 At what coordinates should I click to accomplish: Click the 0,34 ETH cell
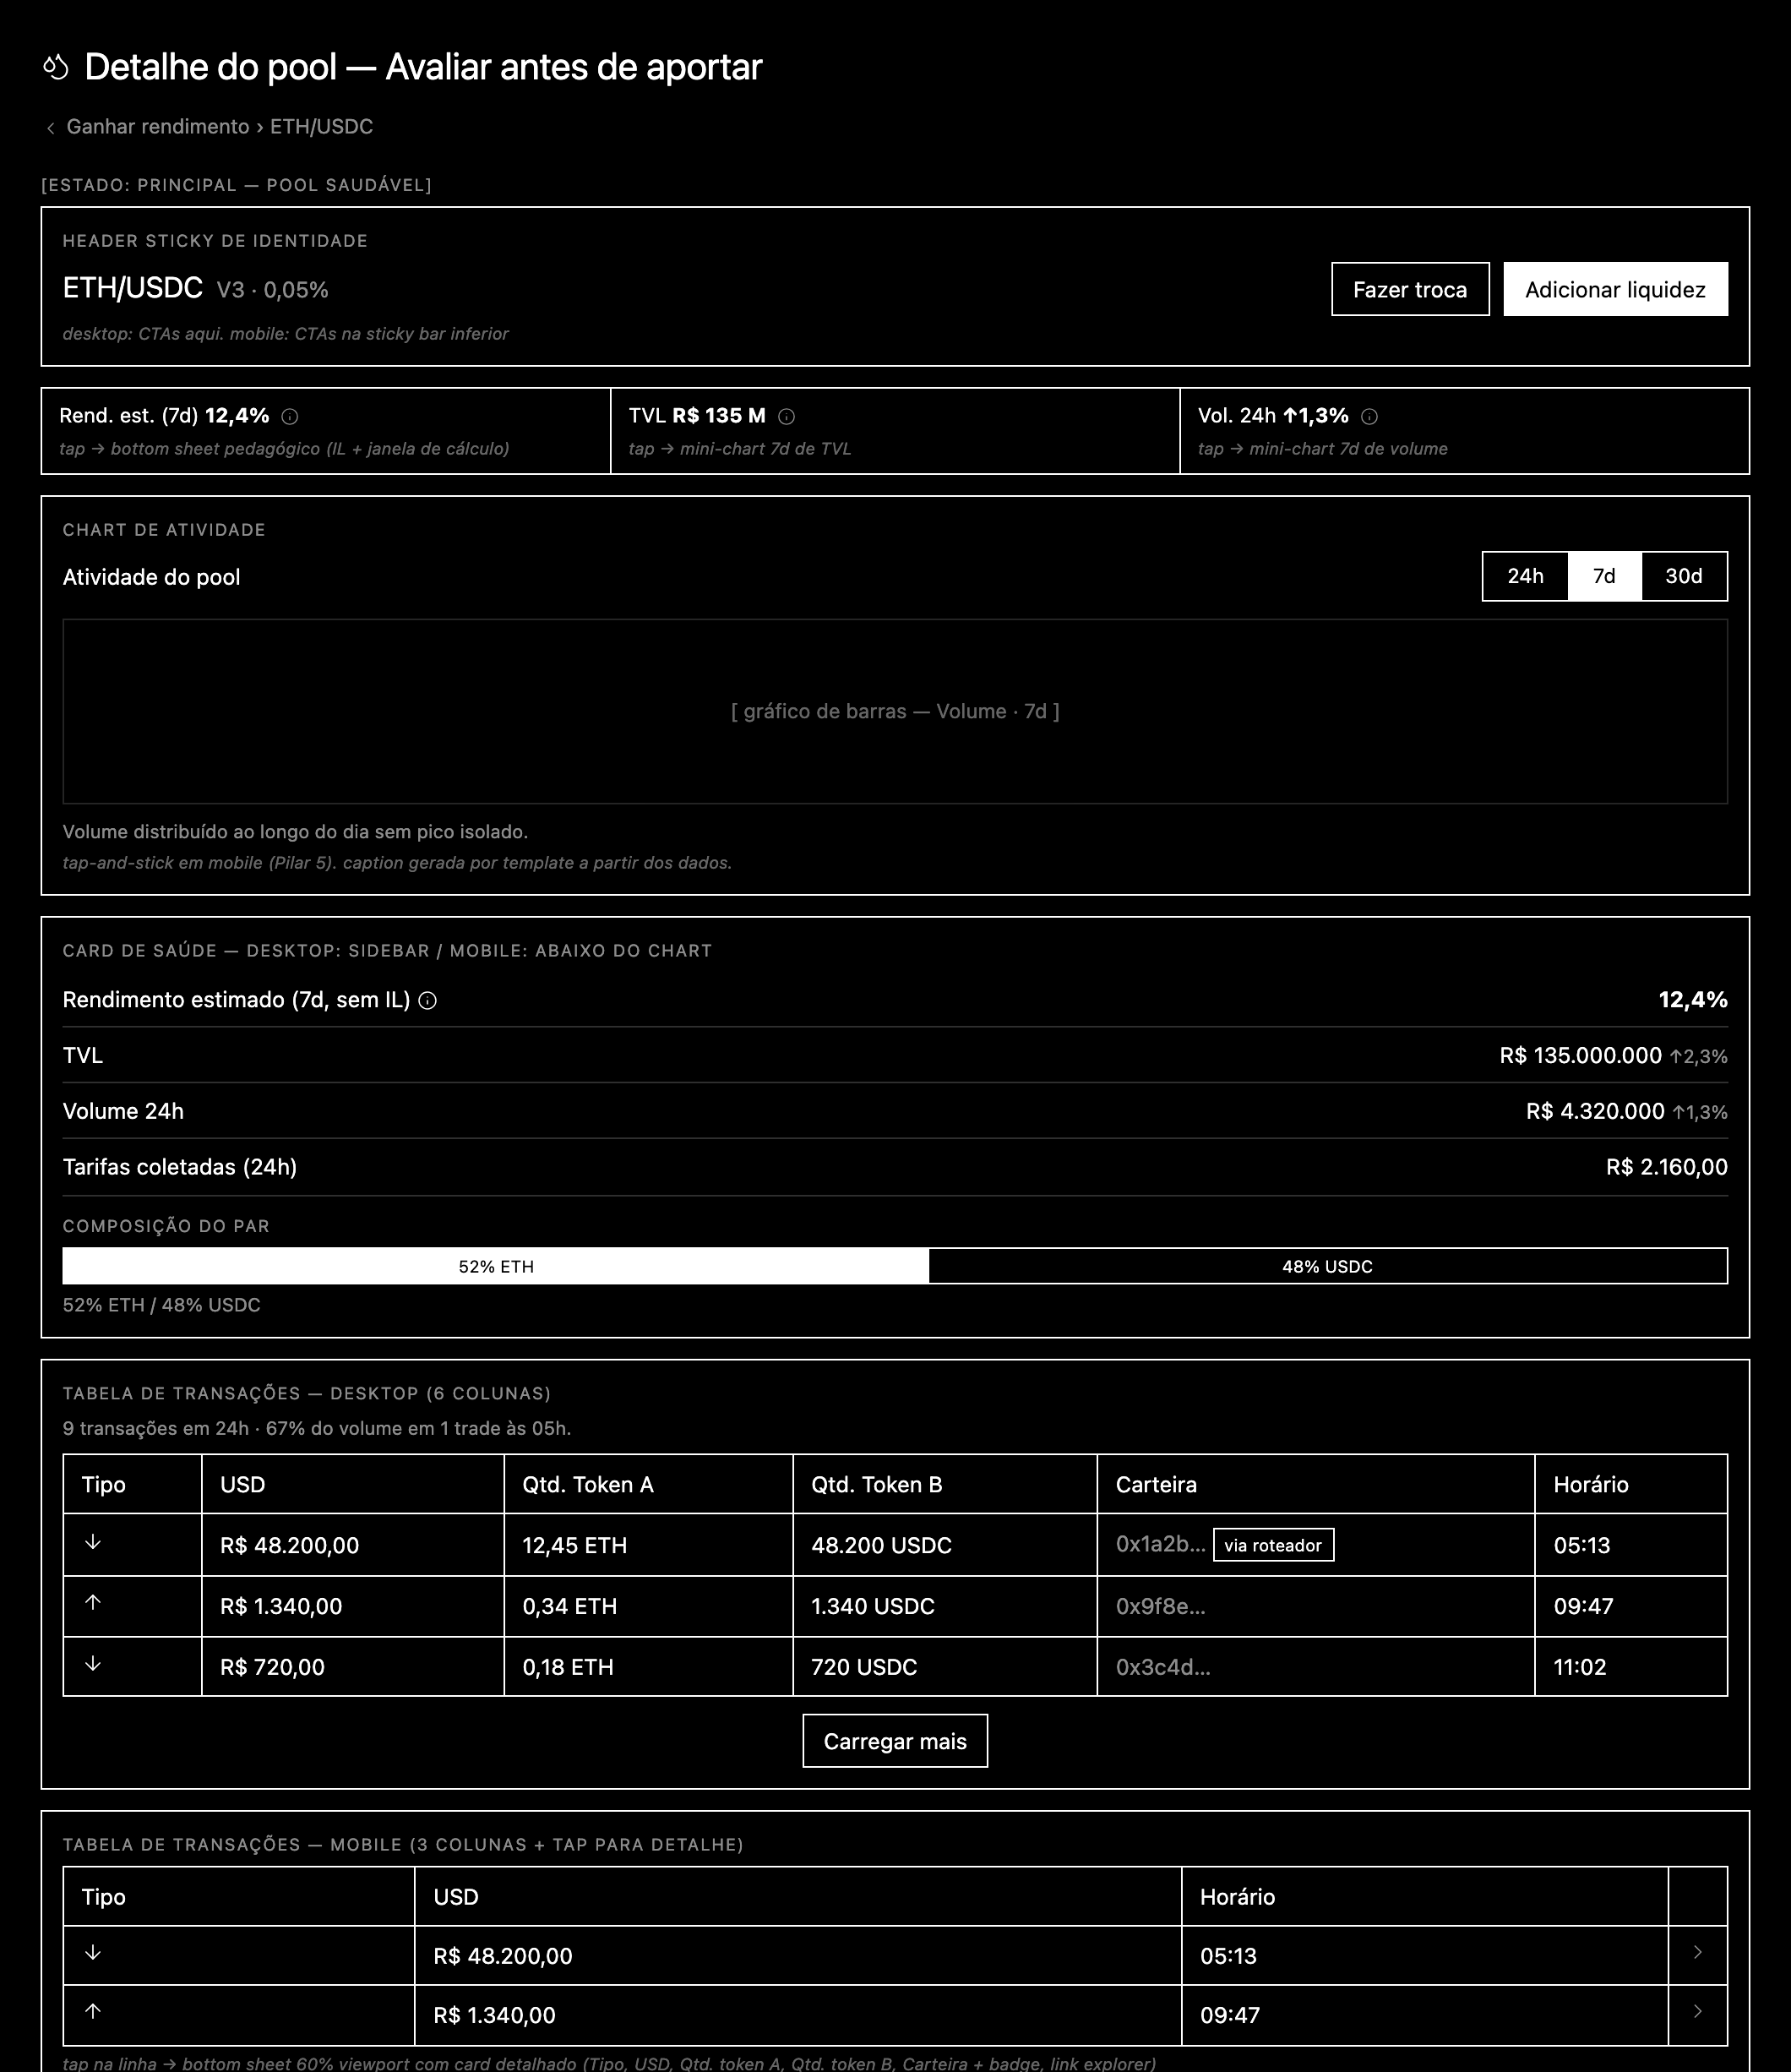[x=648, y=1606]
